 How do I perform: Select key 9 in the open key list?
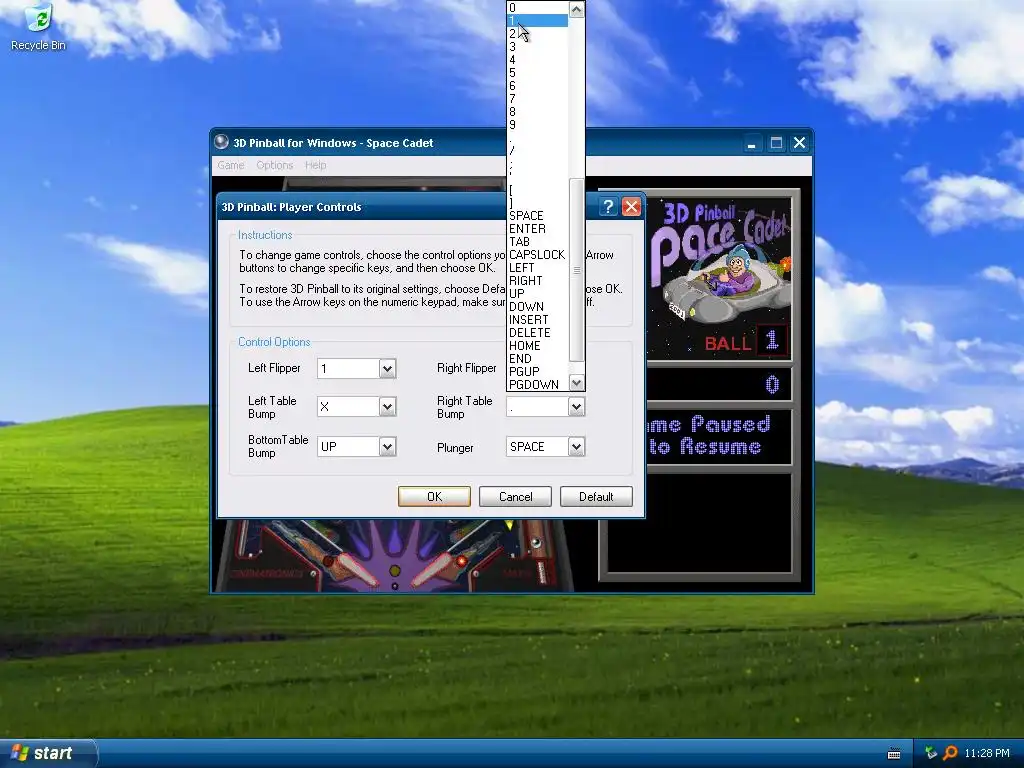(x=537, y=125)
